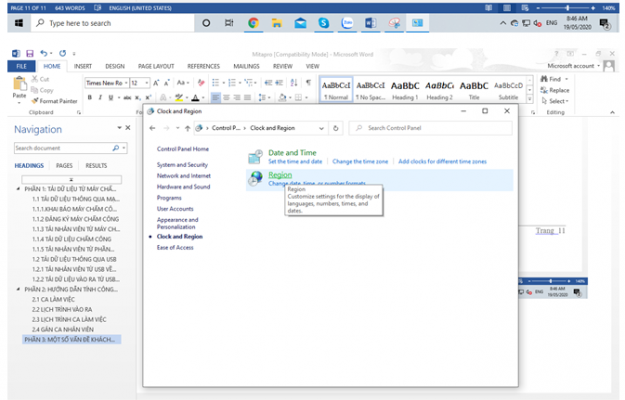Switch to the PAGES tab in Navigation
Image resolution: width=625 pixels, height=400 pixels.
[x=63, y=165]
